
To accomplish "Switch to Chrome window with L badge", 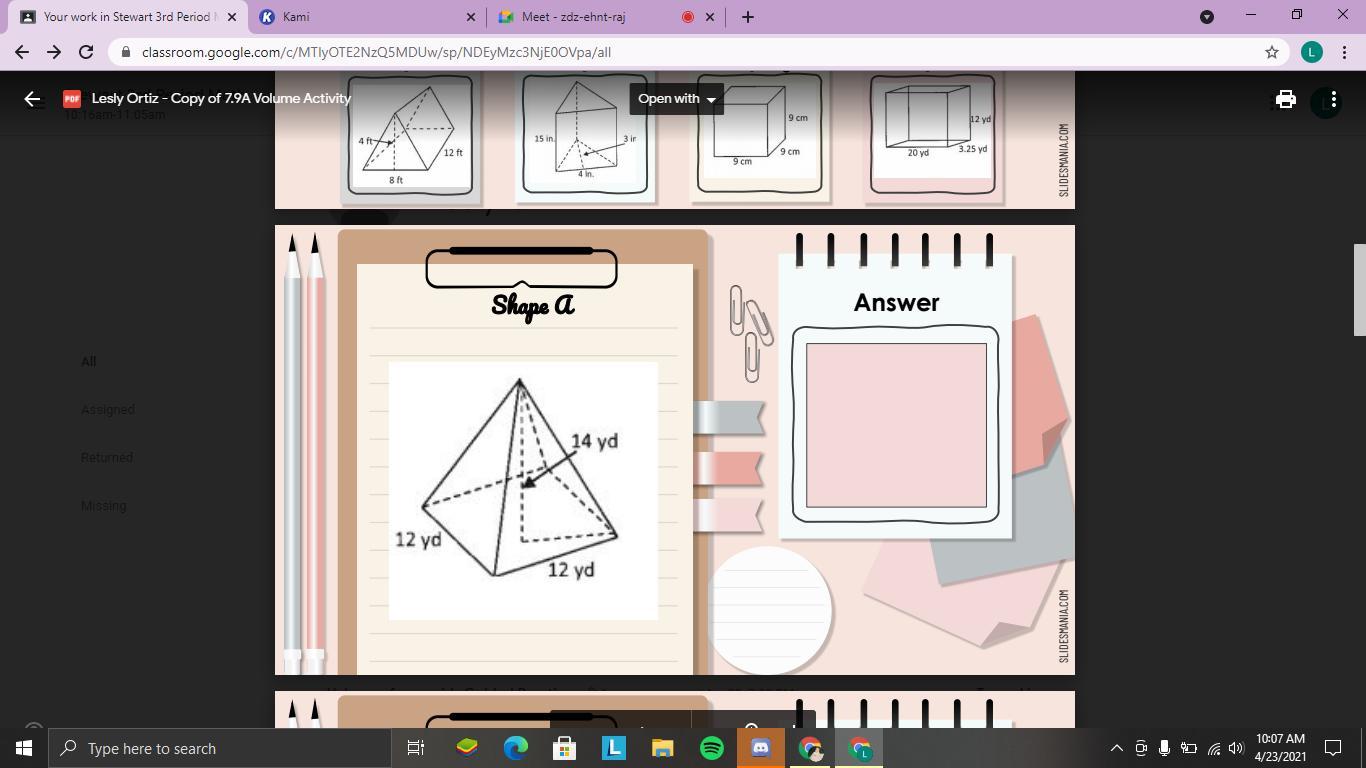I will pyautogui.click(x=859, y=748).
